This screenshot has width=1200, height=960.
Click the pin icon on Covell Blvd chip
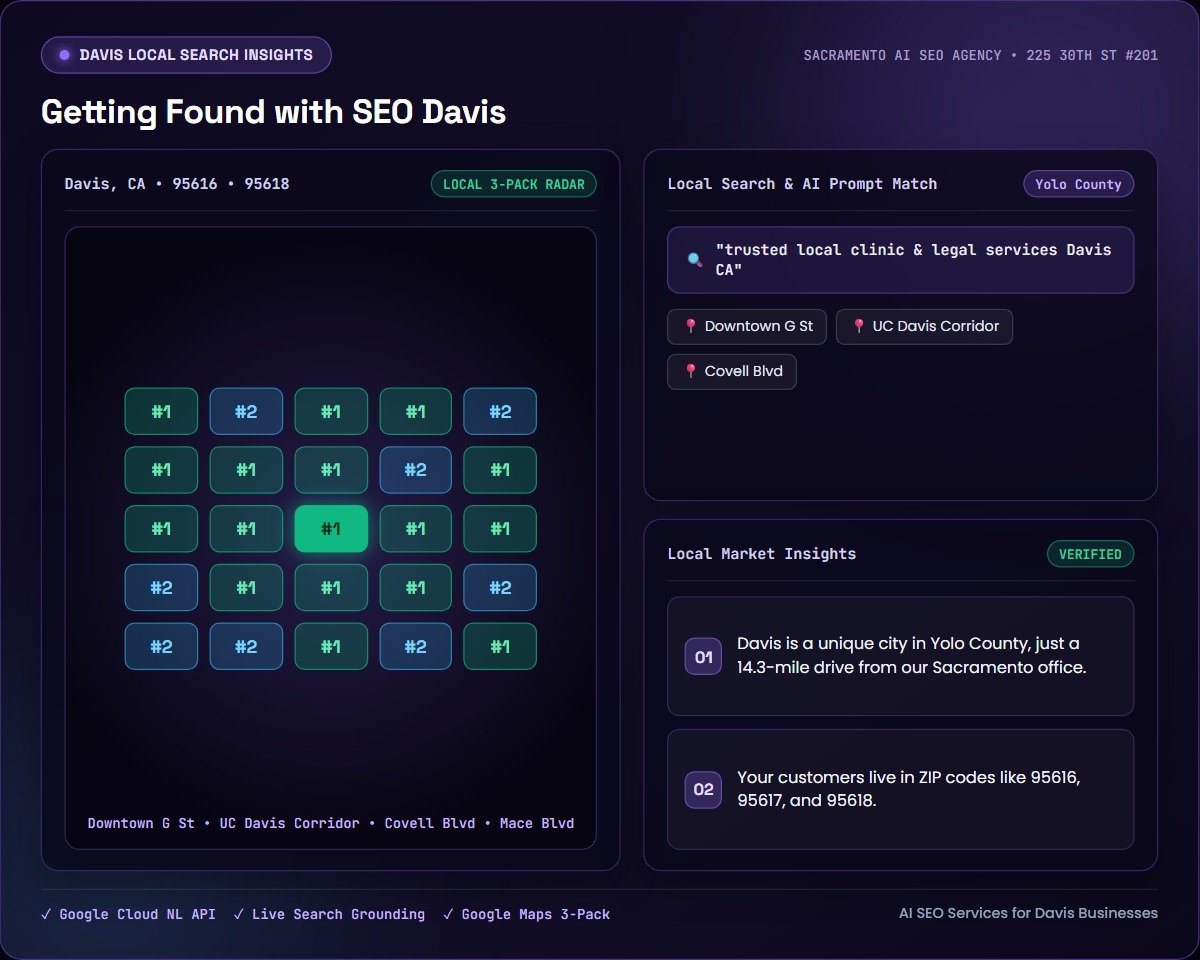click(x=690, y=372)
